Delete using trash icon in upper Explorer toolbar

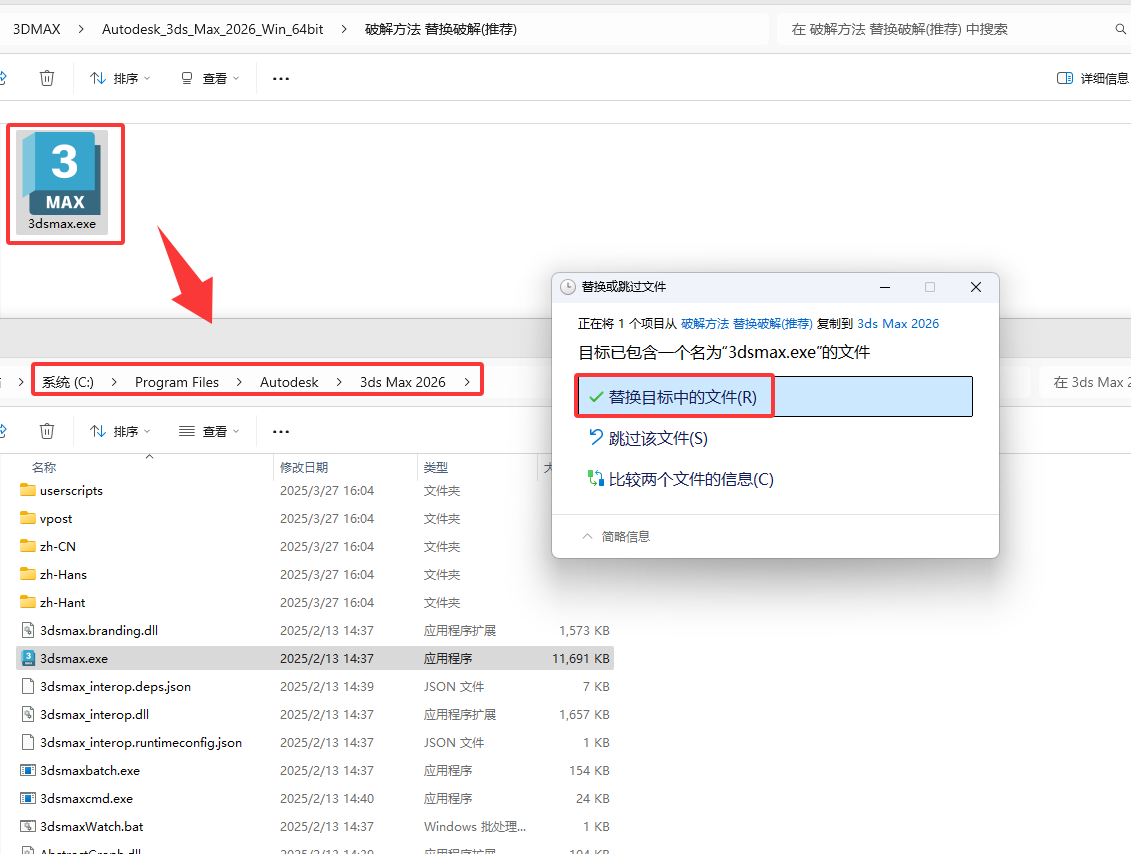coord(47,78)
